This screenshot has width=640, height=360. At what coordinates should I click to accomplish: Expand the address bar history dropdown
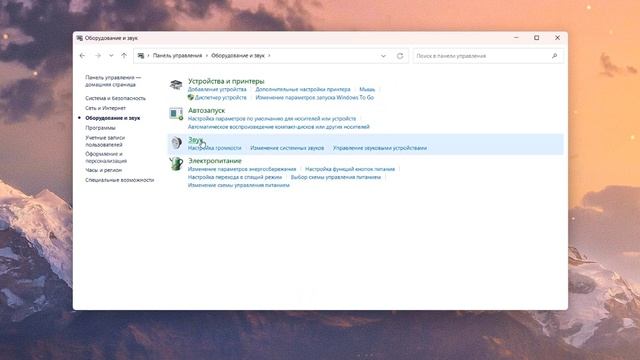pos(383,56)
